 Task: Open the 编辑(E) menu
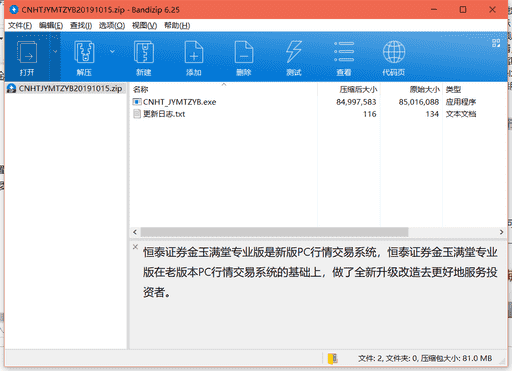coord(51,26)
